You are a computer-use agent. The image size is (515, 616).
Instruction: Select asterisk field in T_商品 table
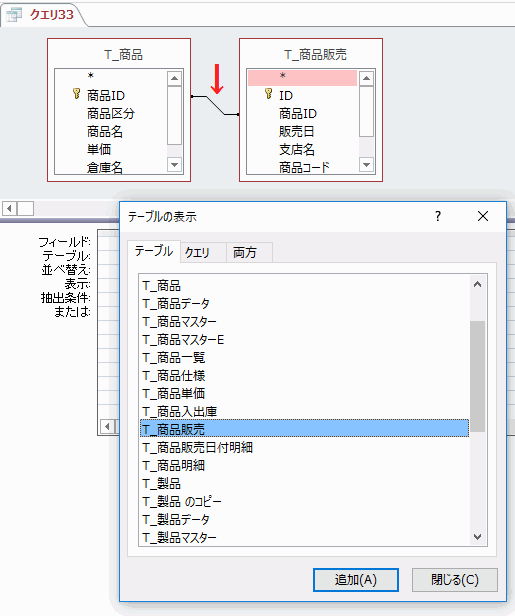[x=91, y=76]
